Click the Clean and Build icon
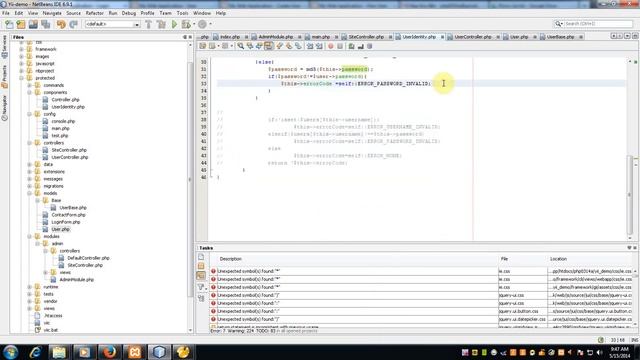 tap(161, 24)
